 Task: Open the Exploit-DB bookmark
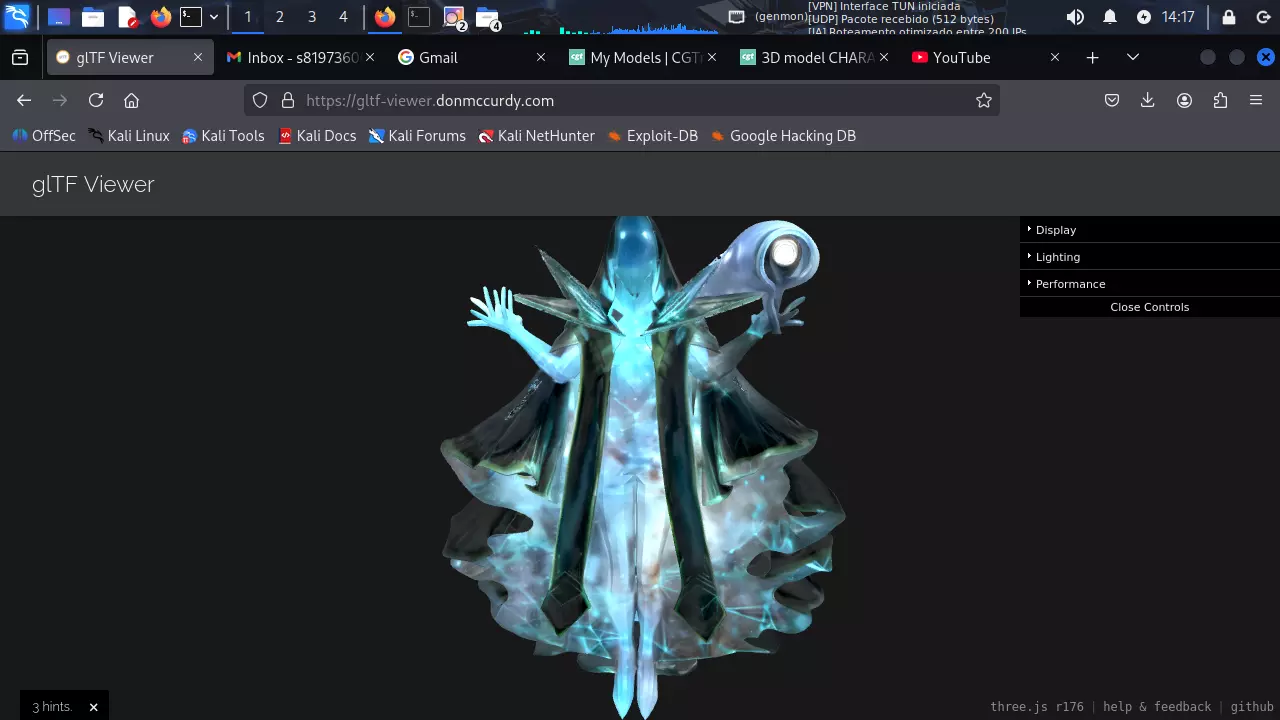pos(652,136)
